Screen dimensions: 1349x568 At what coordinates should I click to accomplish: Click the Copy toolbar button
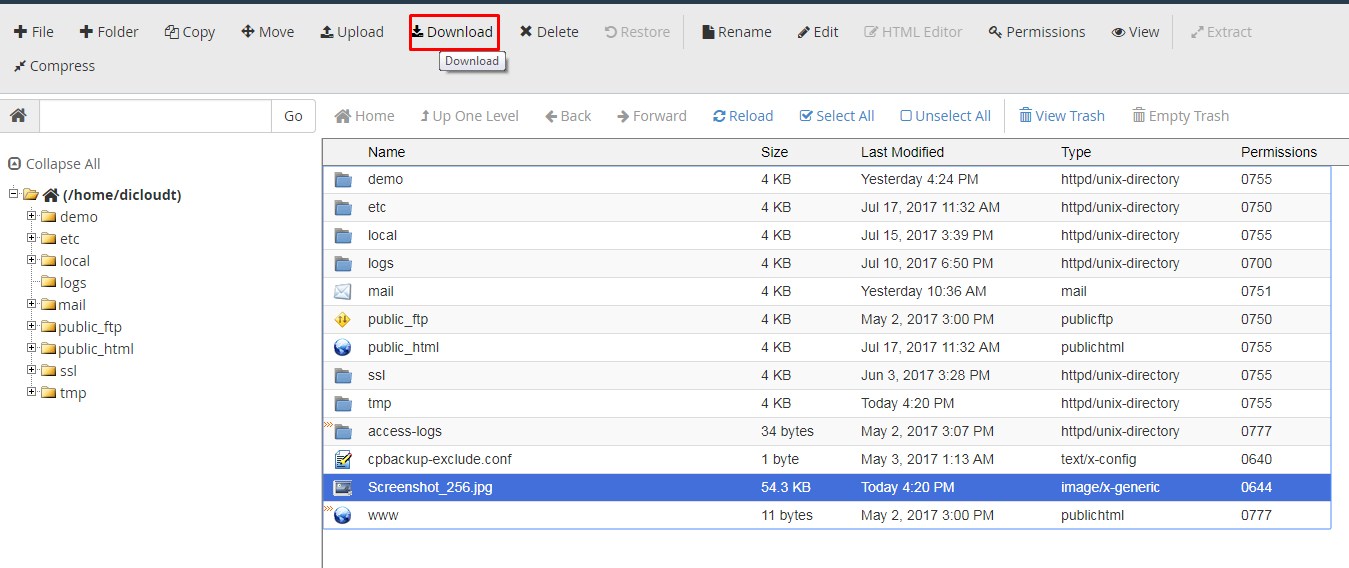click(190, 32)
